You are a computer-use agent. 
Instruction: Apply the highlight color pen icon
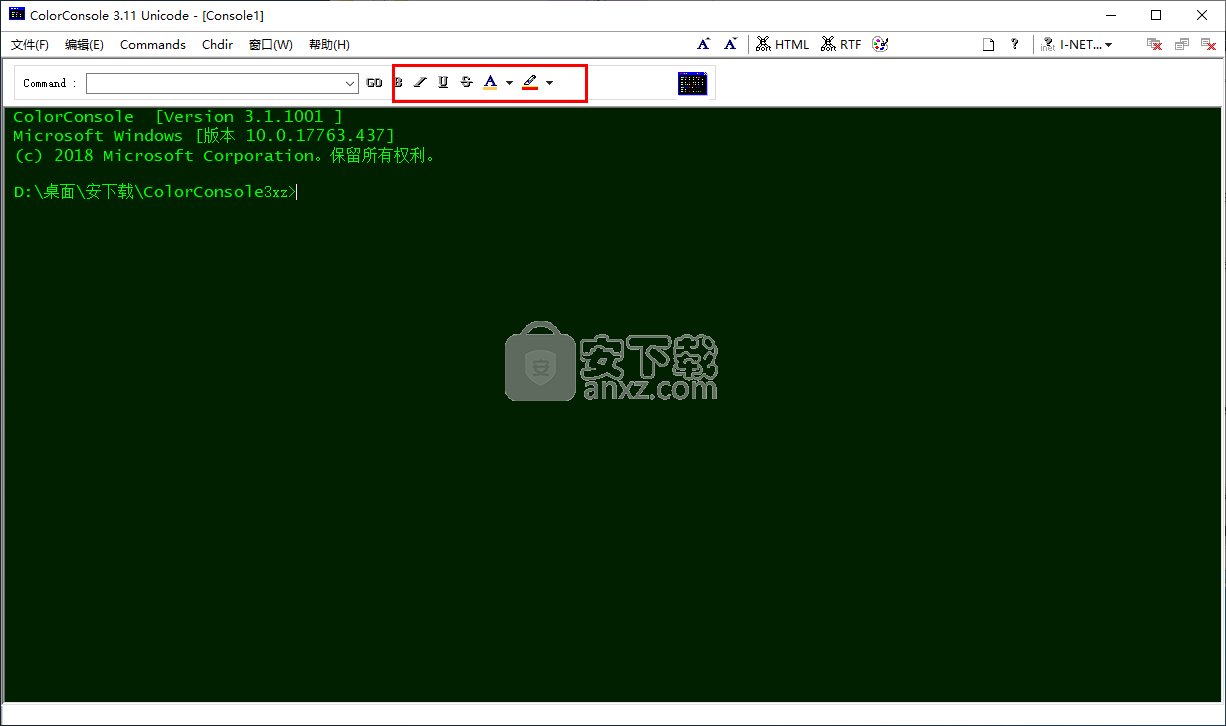[530, 82]
